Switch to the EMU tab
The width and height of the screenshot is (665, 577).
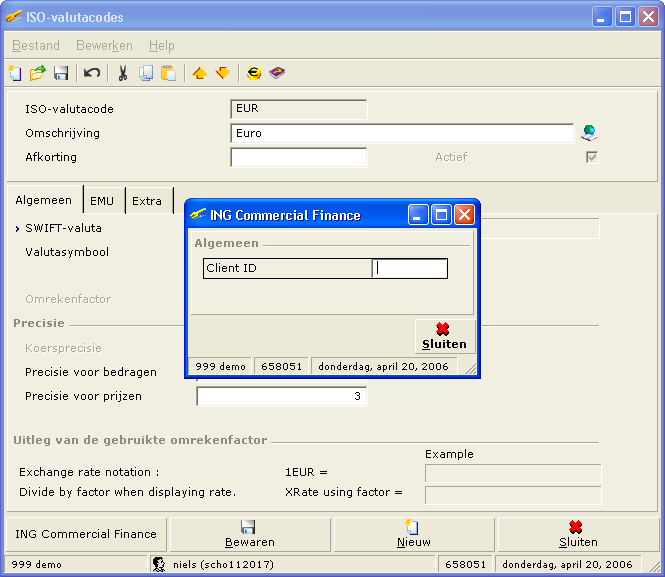[x=102, y=201]
